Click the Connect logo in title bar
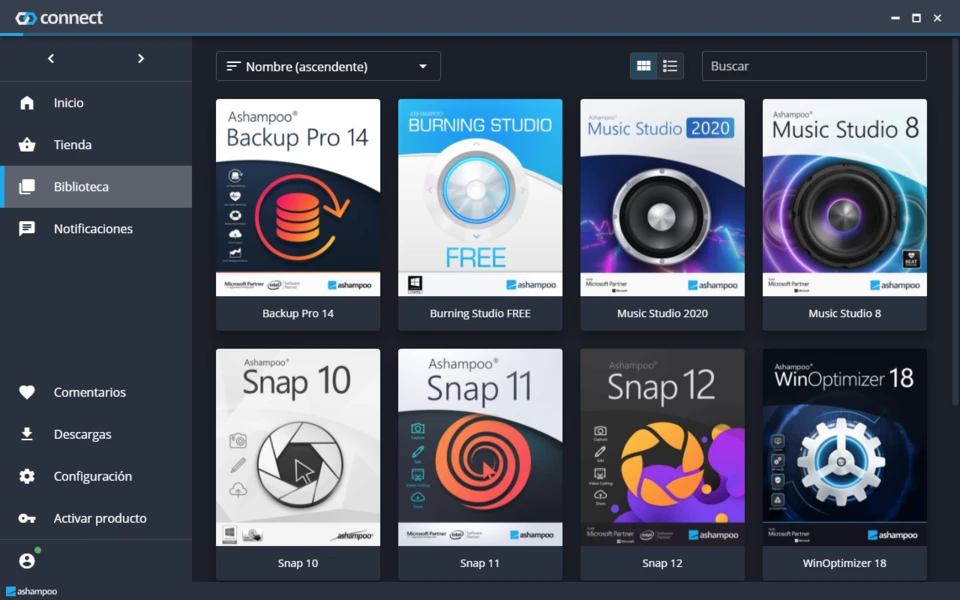This screenshot has width=960, height=600. (59, 18)
